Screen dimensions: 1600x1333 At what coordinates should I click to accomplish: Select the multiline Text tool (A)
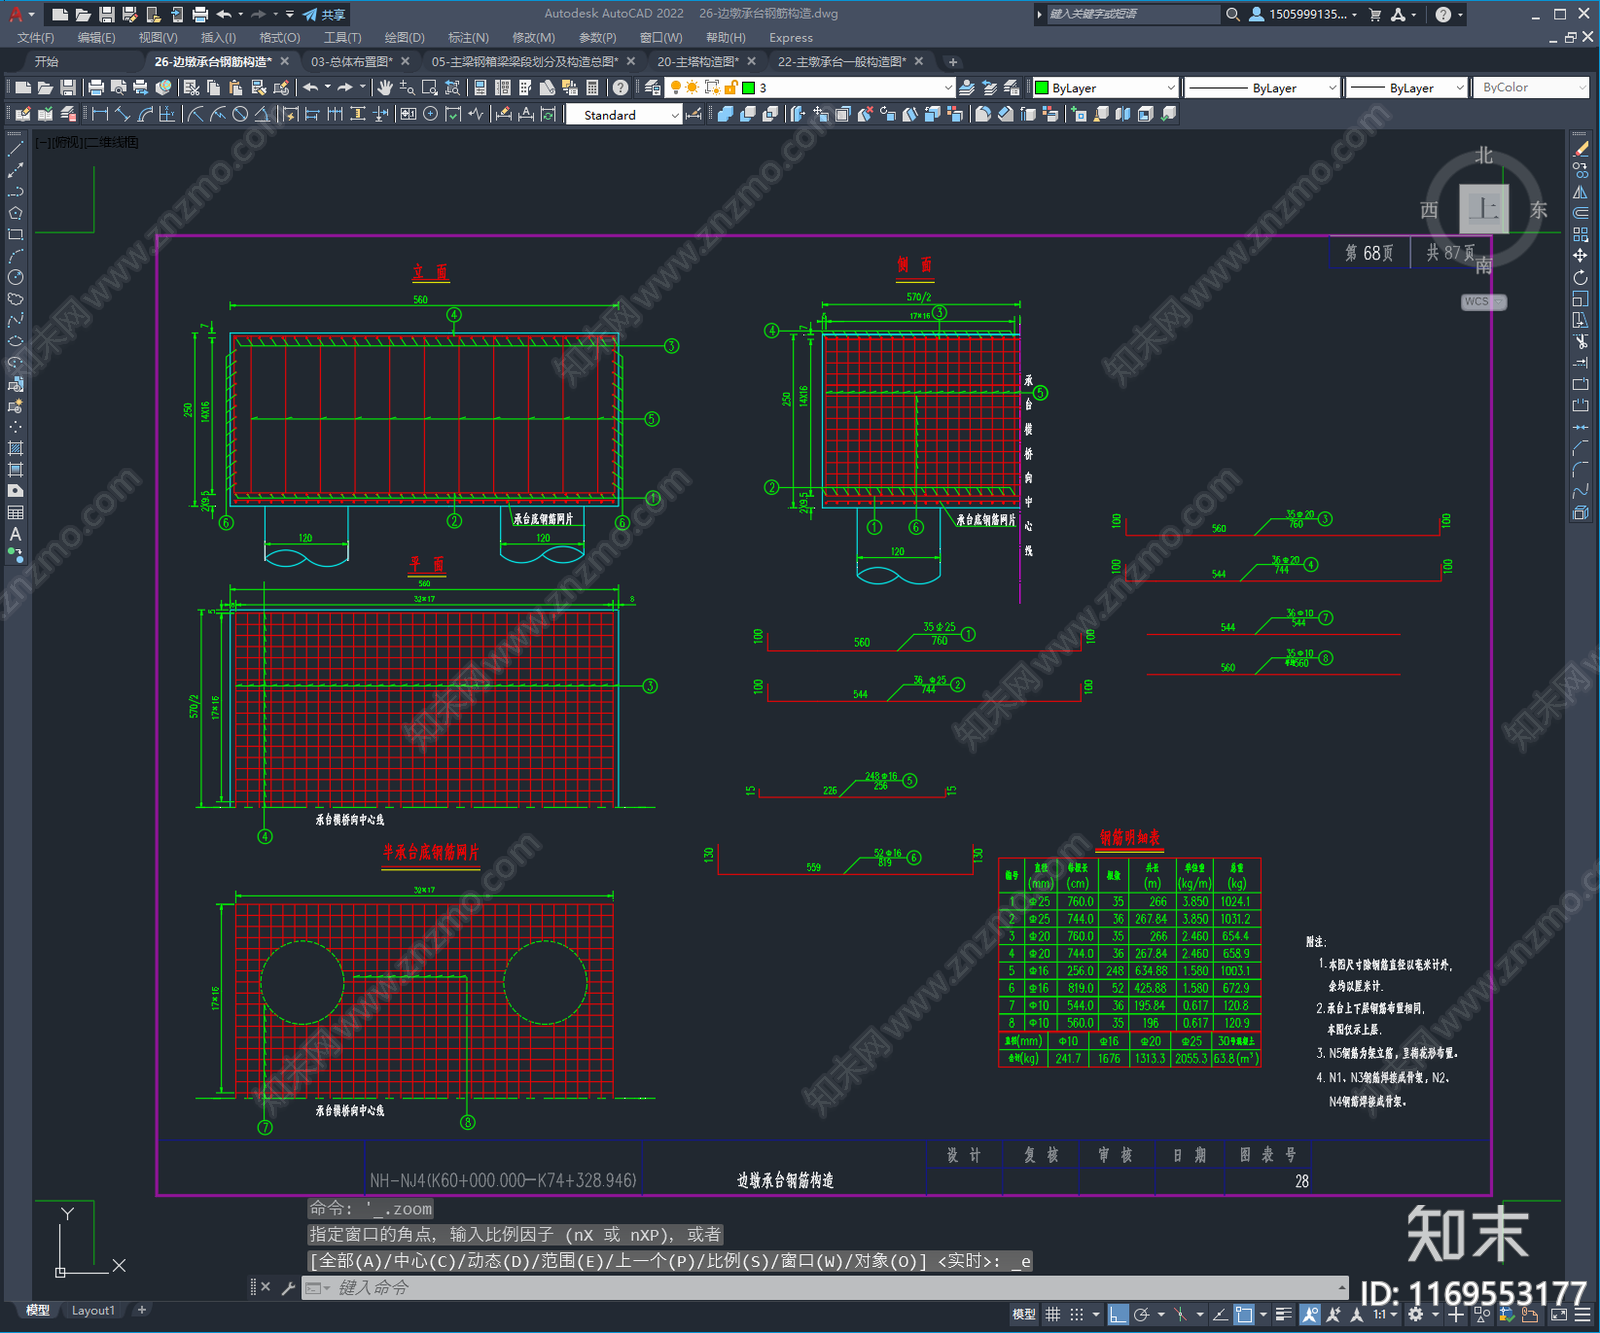(x=15, y=534)
